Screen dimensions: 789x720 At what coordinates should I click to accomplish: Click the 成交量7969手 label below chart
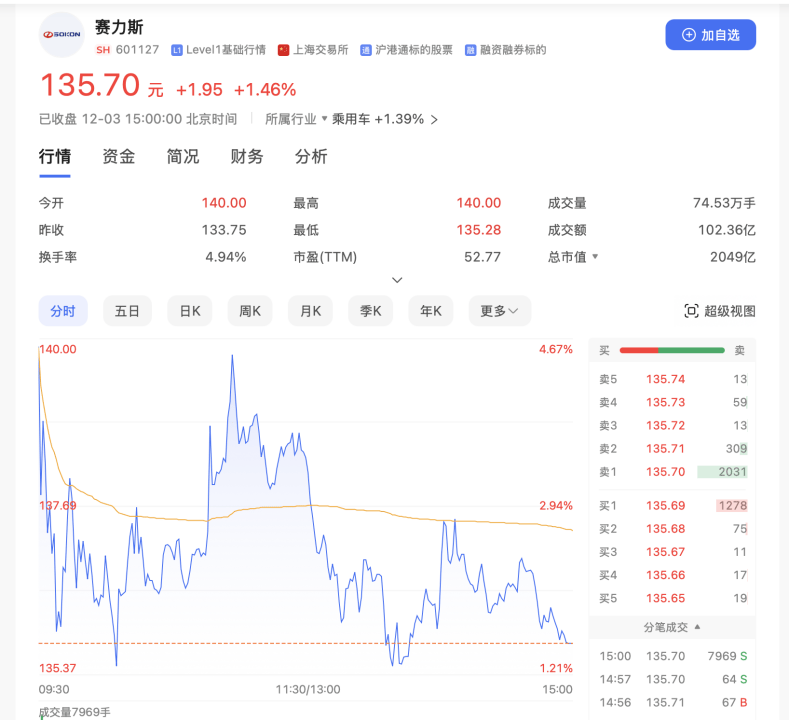point(74,712)
